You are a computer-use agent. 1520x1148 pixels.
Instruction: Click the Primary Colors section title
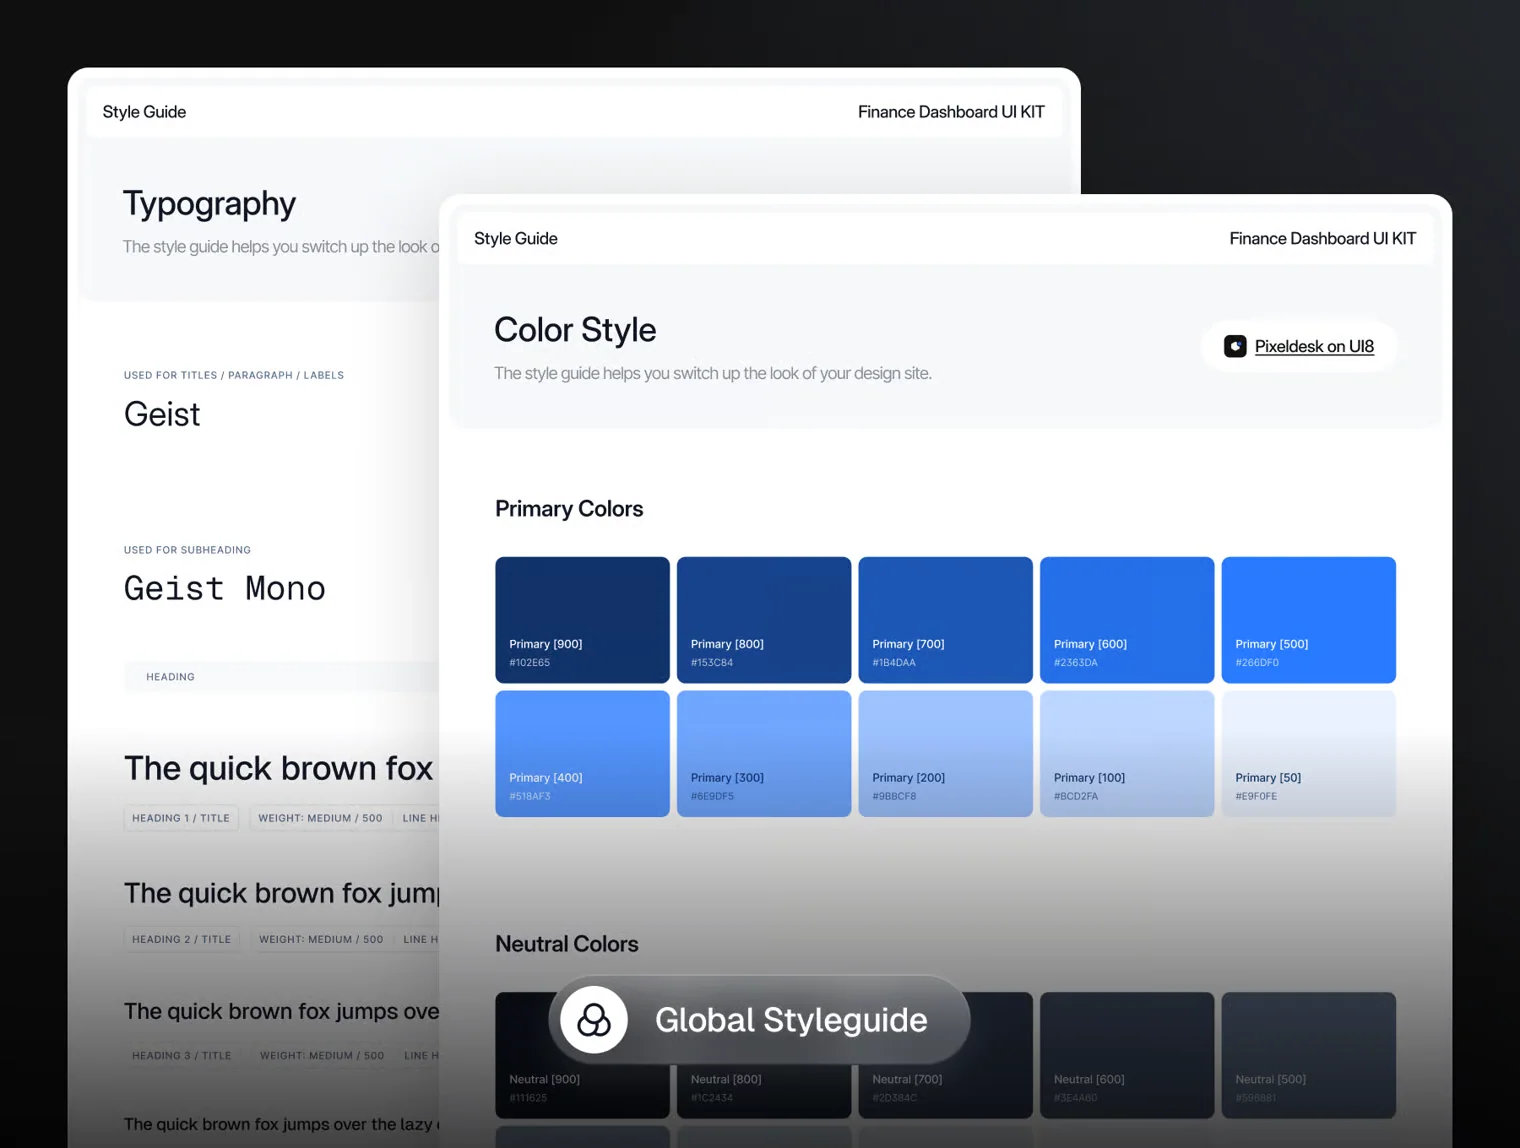569,509
